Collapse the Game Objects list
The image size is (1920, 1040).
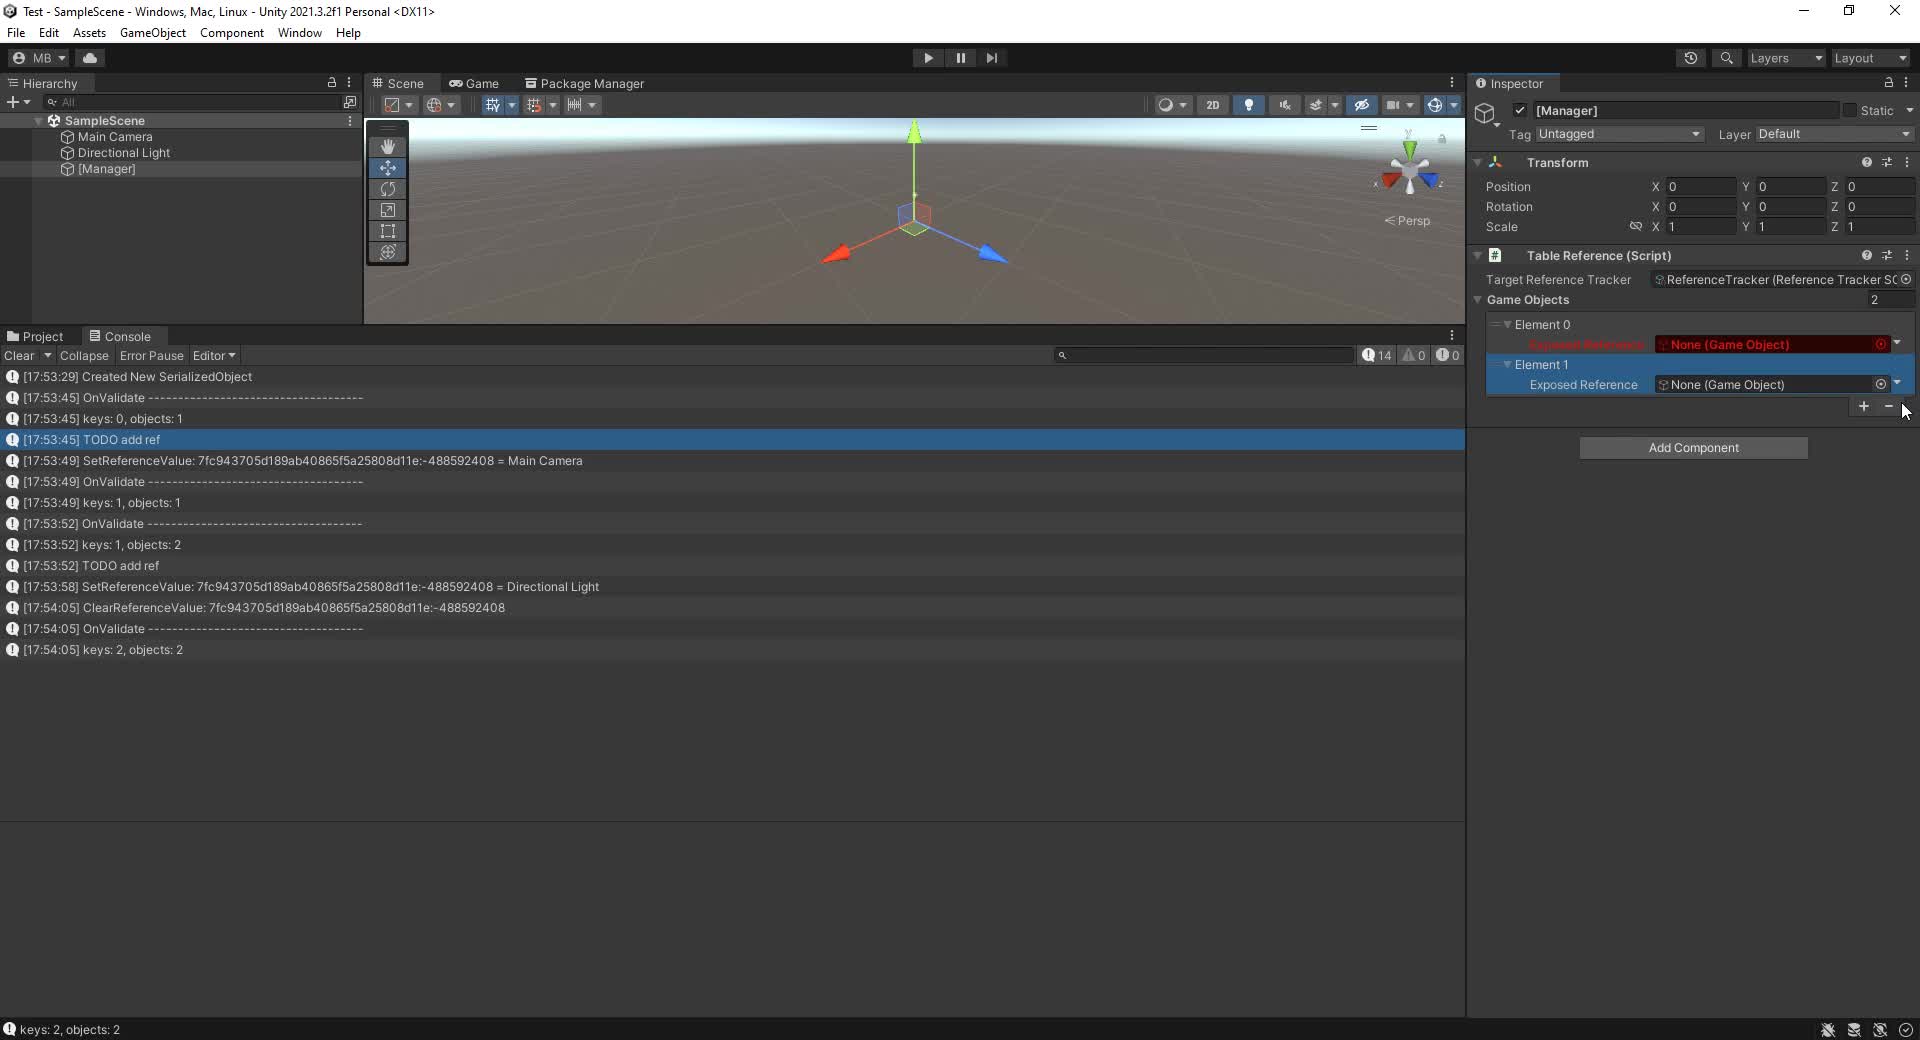point(1478,300)
